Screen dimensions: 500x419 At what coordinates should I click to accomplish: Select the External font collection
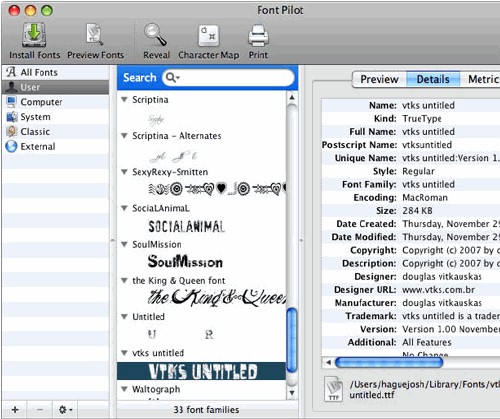pyautogui.click(x=55, y=146)
